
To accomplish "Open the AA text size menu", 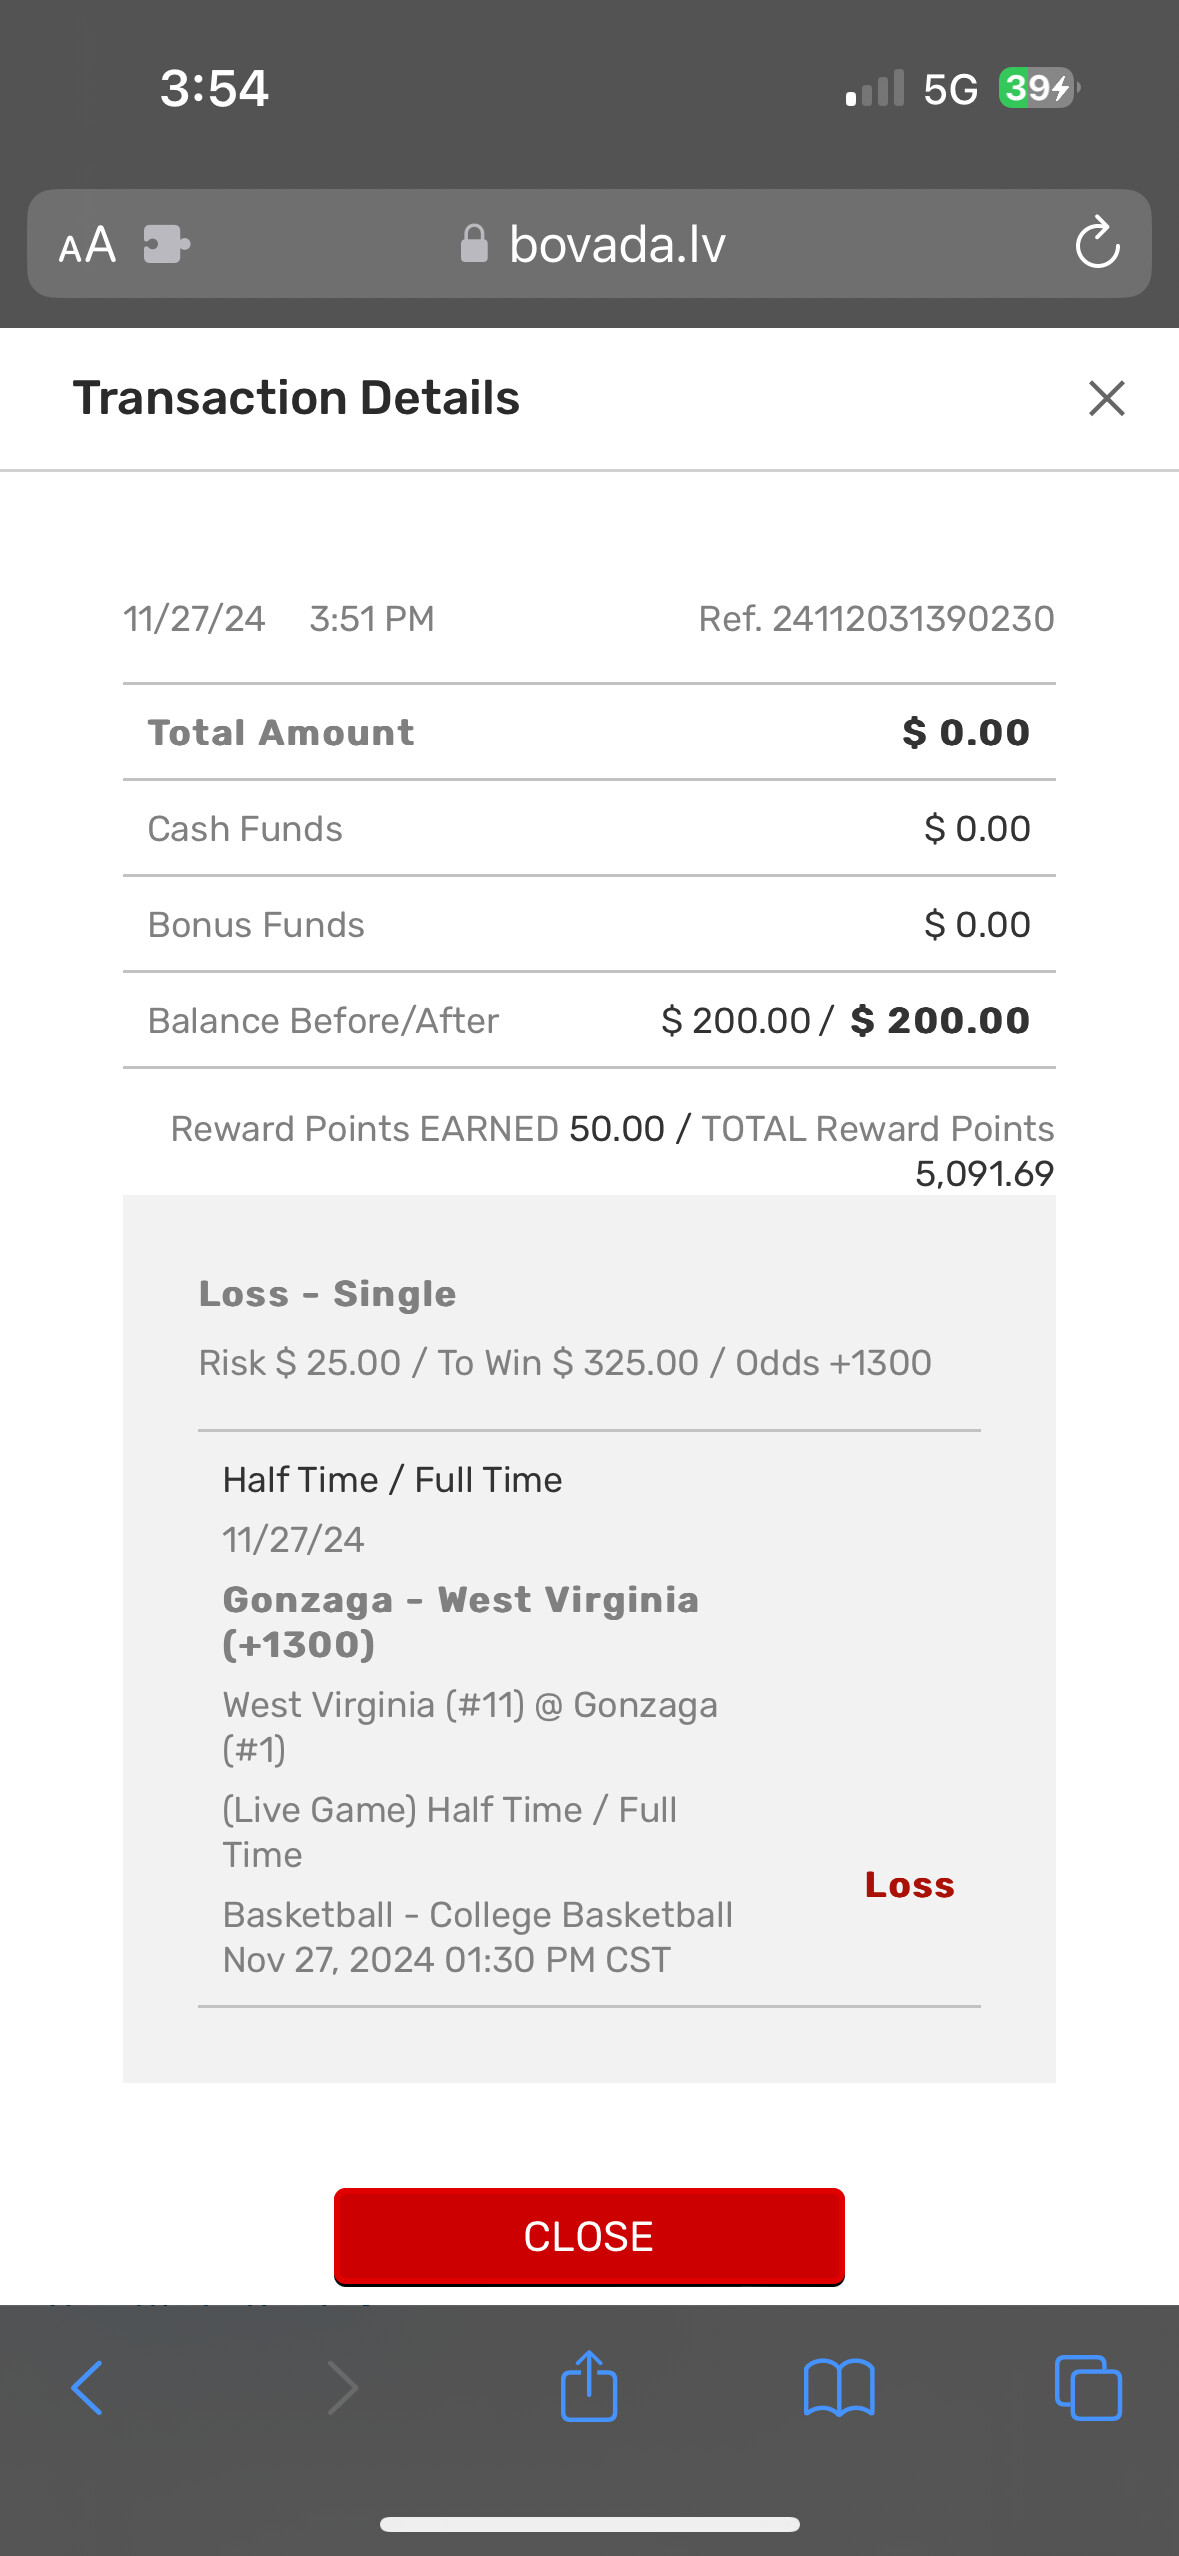I will tap(87, 245).
